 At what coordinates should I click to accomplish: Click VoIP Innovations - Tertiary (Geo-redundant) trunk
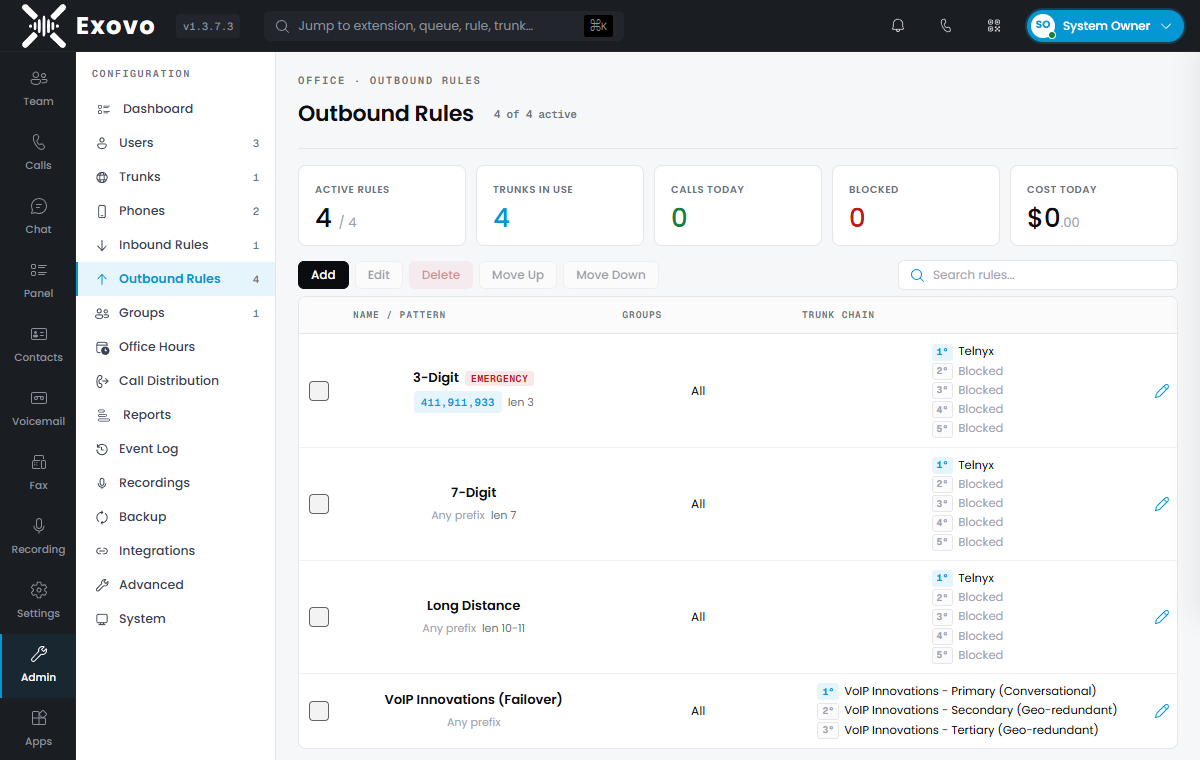[x=971, y=730]
